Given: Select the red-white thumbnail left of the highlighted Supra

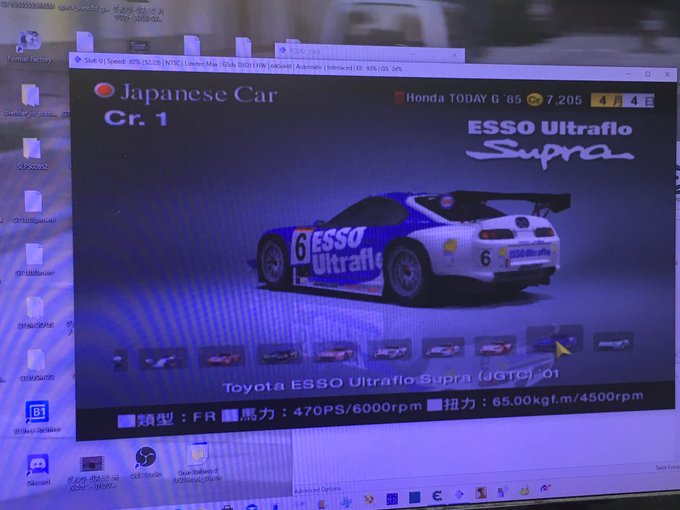Looking at the screenshot, I should coord(495,346).
